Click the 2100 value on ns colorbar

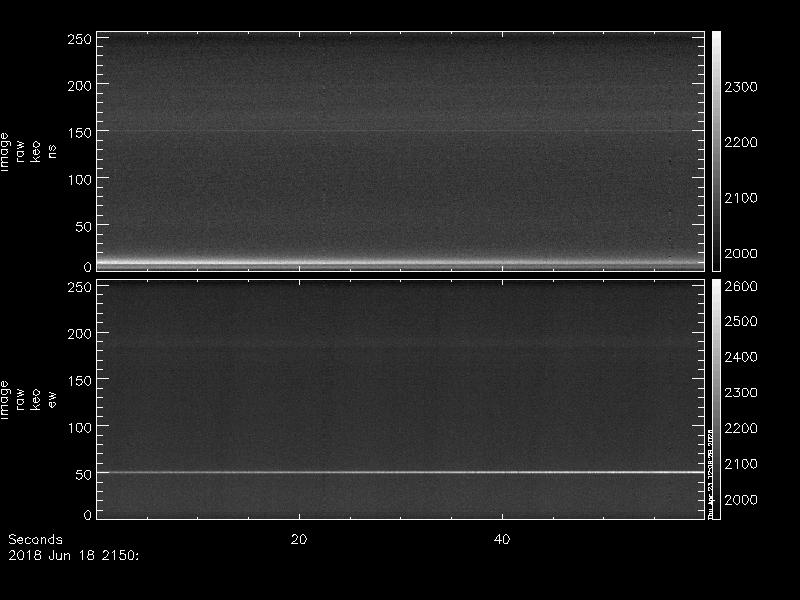click(x=741, y=198)
